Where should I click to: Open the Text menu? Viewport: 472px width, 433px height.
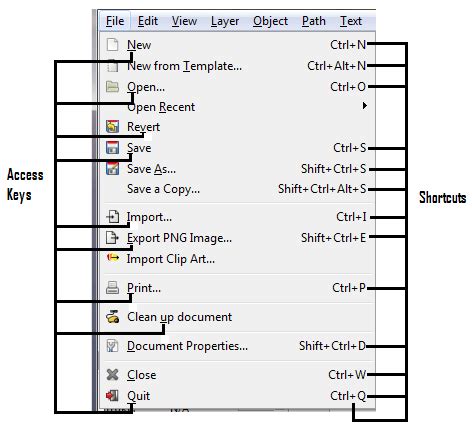pyautogui.click(x=351, y=21)
